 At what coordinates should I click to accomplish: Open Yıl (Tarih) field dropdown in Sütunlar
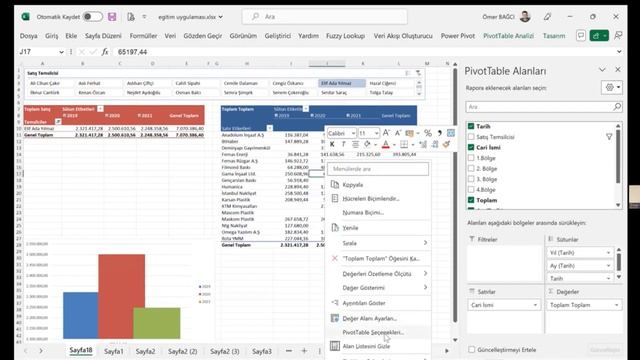tap(608, 253)
